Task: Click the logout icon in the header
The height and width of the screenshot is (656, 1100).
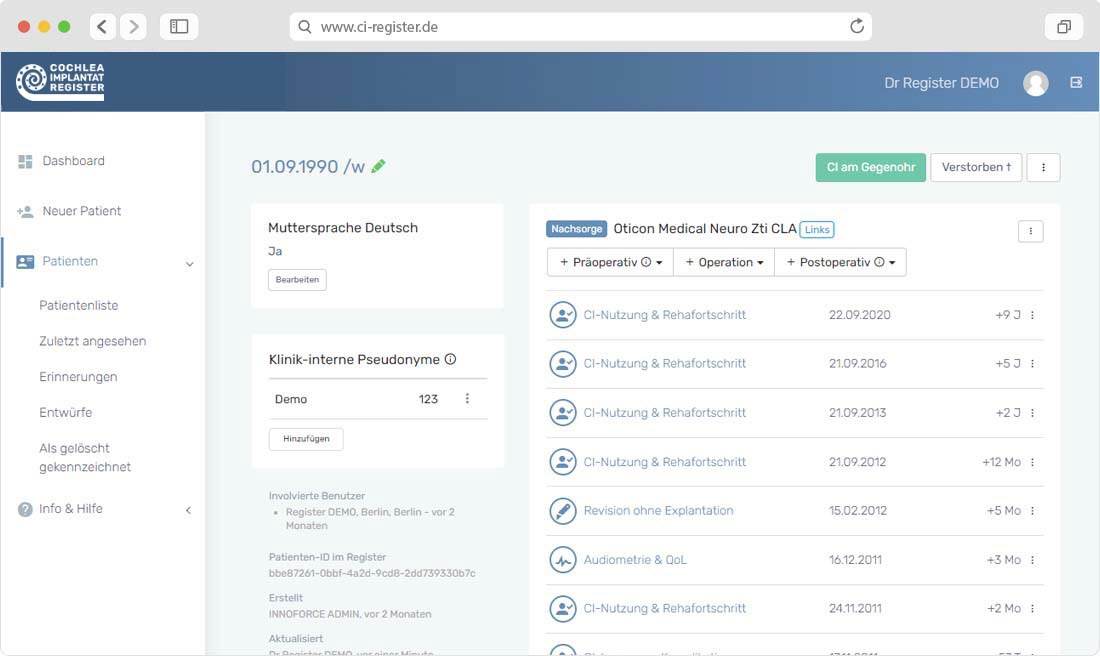Action: coord(1076,83)
